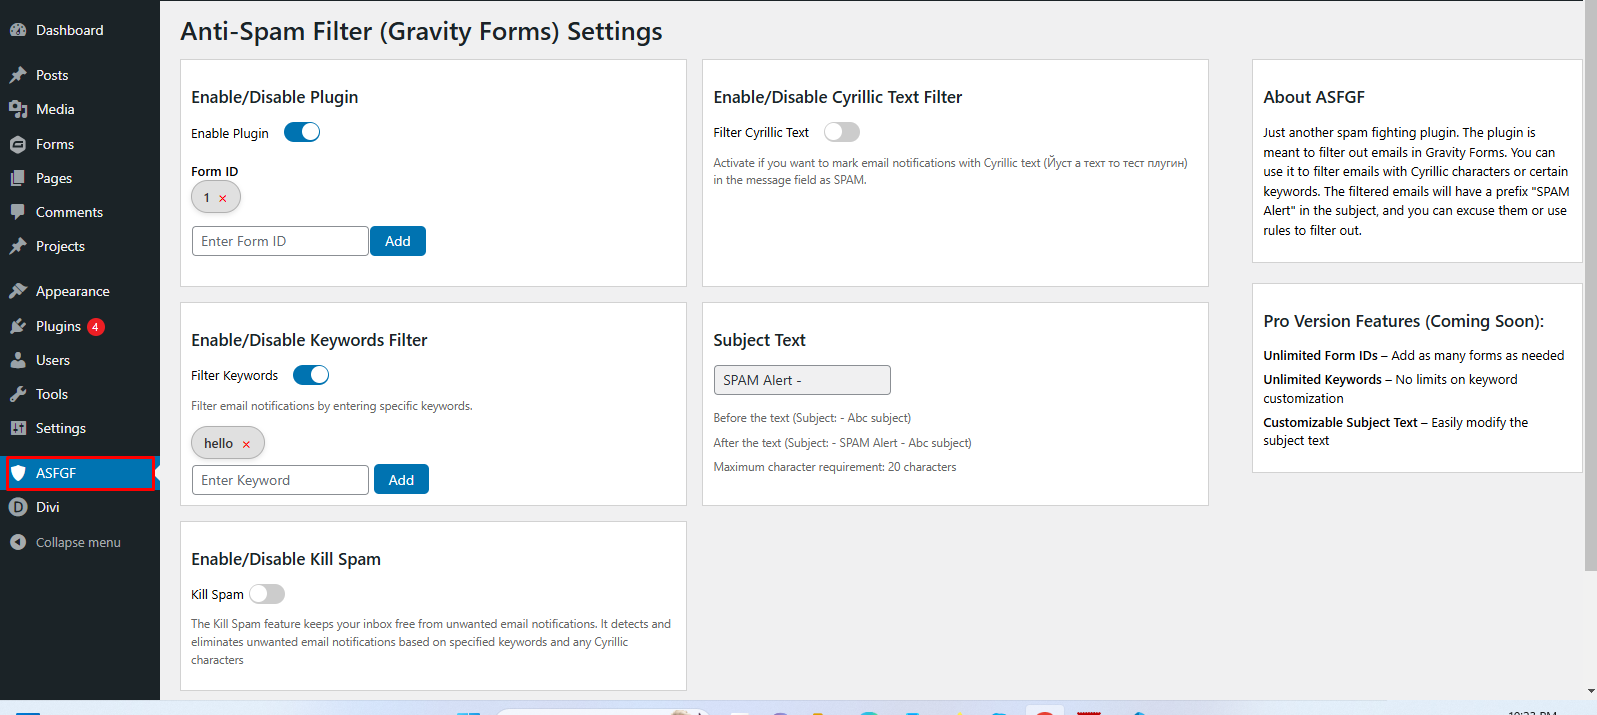Viewport: 1597px width, 715px height.
Task: Click the 'Enable/Disable Cyrillic Text Filter' heading
Action: click(x=838, y=97)
